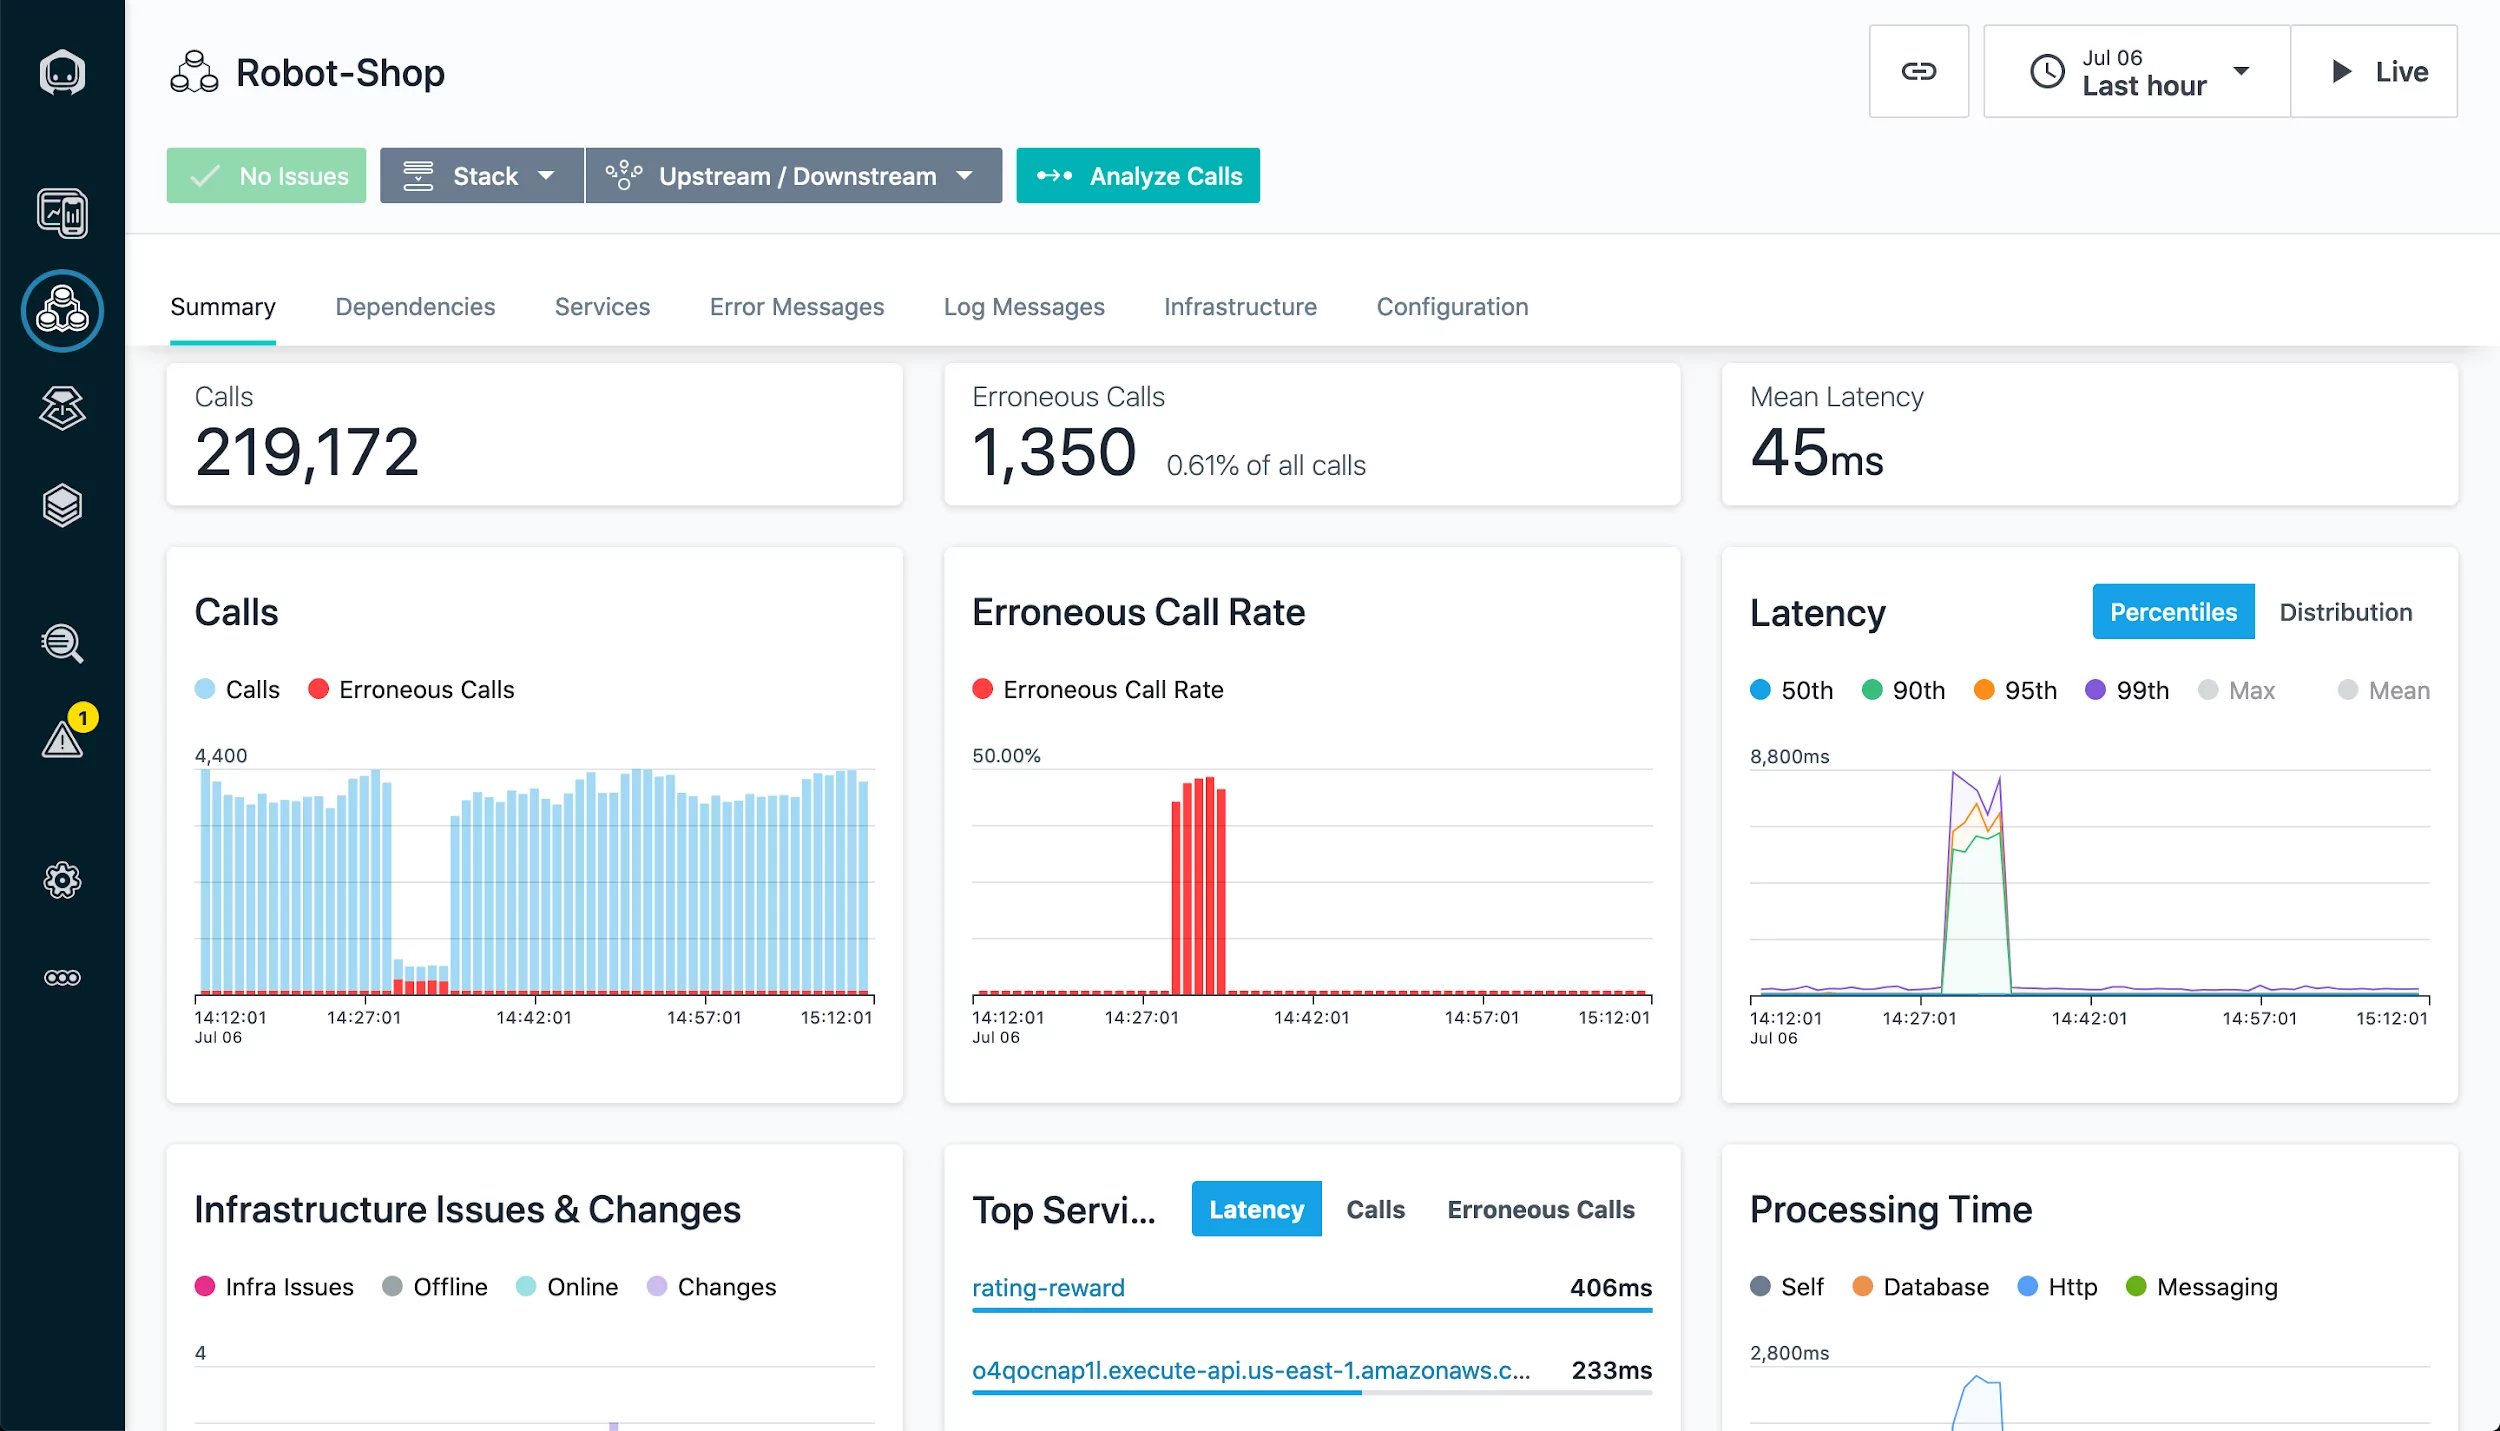Click the Analyze Calls button
Viewport: 2500px width, 1431px height.
(x=1137, y=176)
